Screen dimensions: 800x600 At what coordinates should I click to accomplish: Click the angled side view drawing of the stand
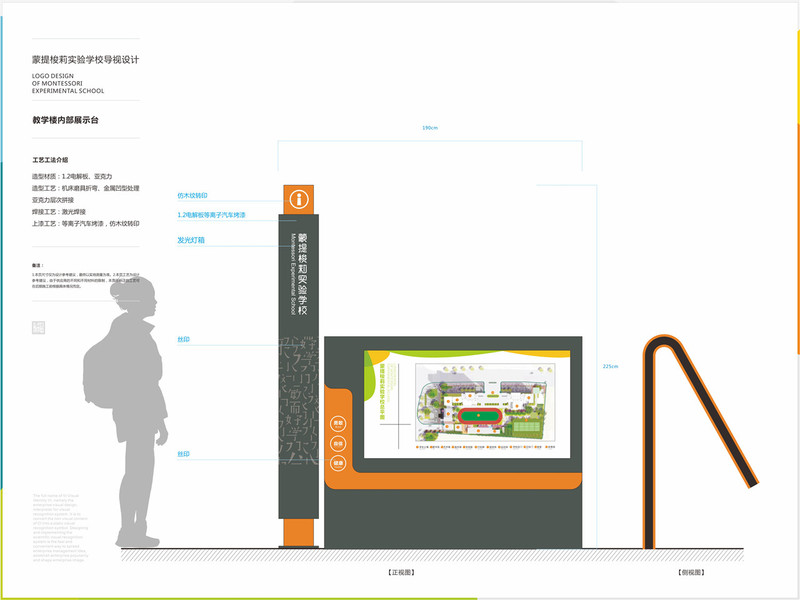700,441
